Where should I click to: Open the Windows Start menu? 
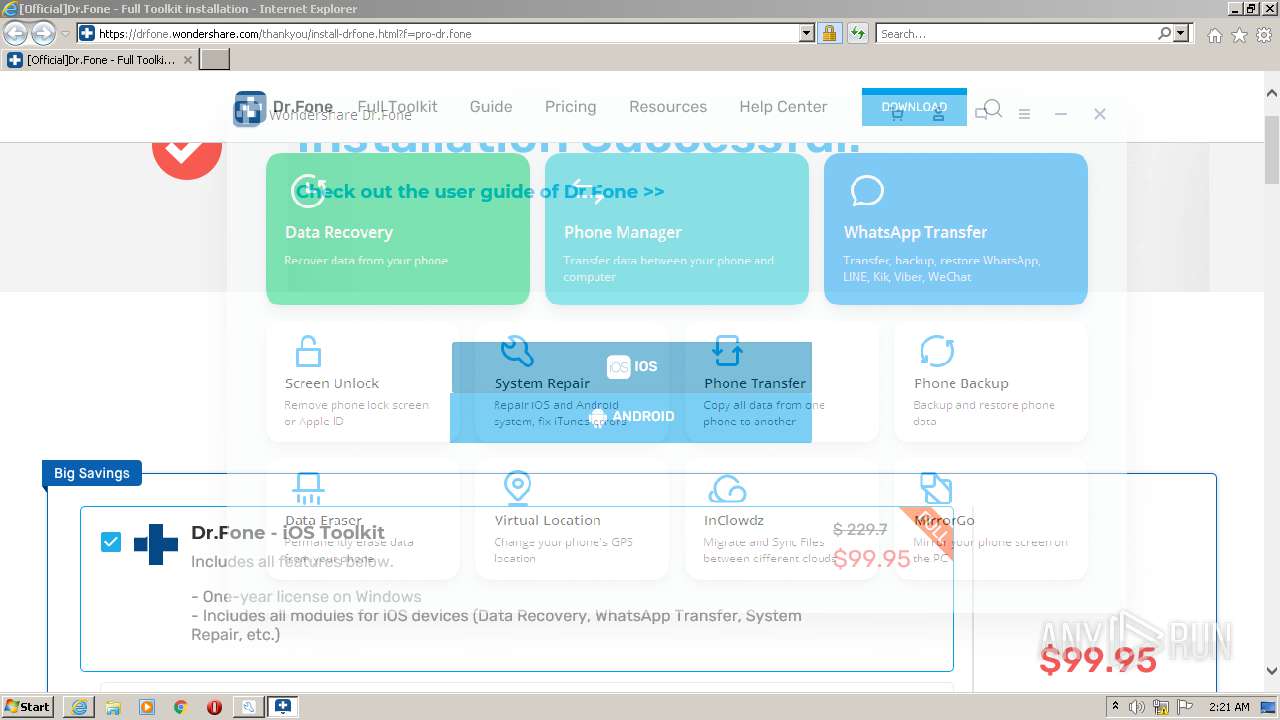tap(27, 707)
